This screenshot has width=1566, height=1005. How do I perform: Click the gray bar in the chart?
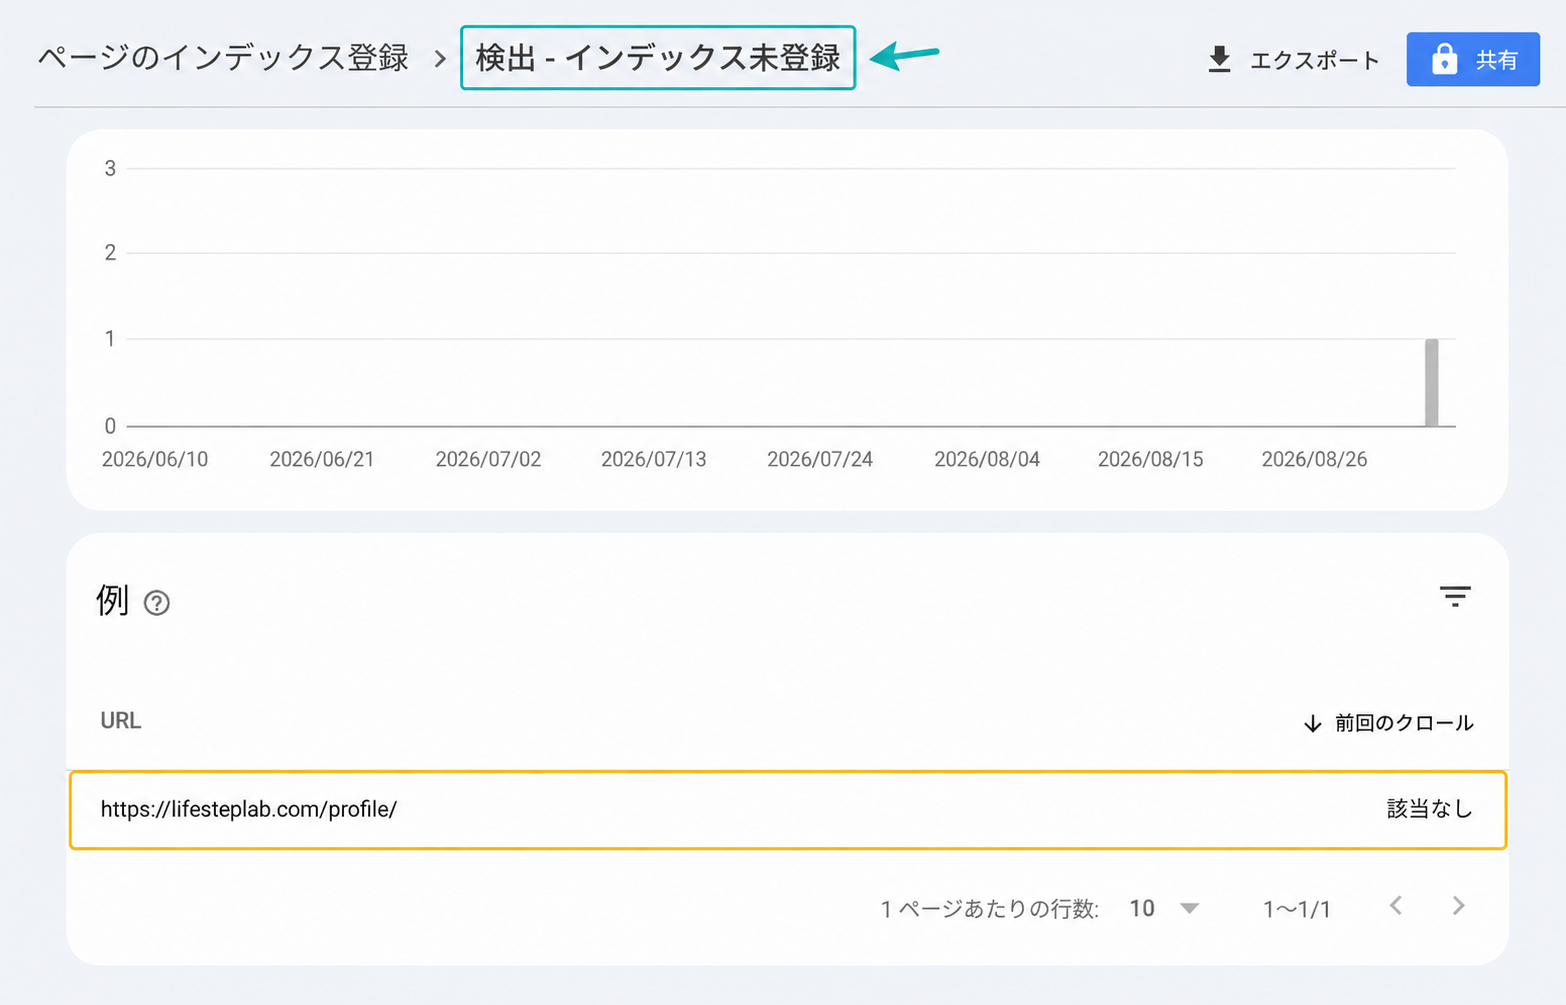(1432, 383)
